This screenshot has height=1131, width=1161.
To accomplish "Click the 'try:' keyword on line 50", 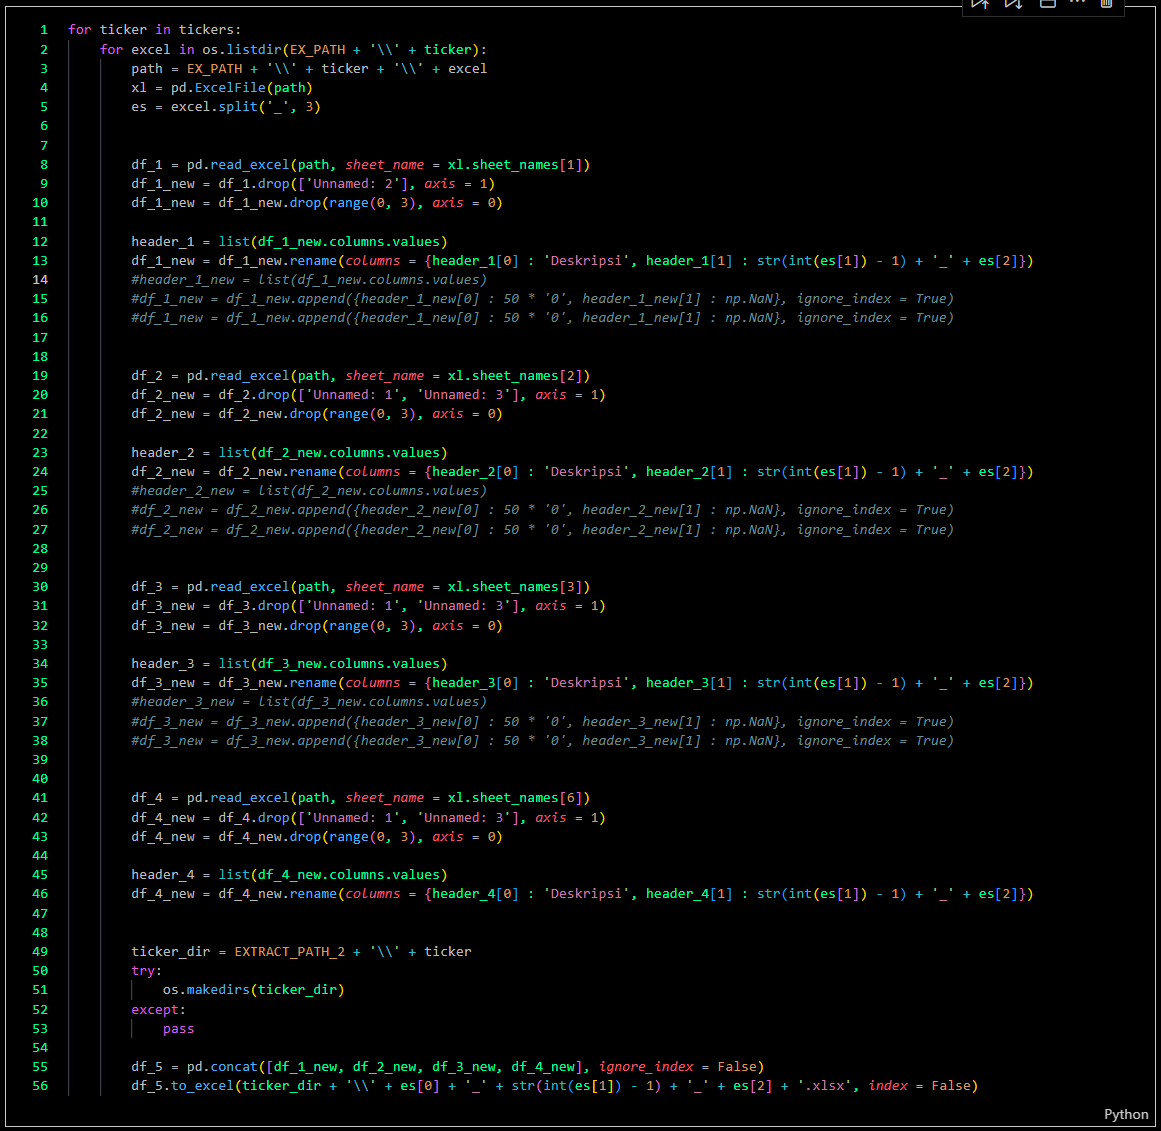I will click(147, 971).
